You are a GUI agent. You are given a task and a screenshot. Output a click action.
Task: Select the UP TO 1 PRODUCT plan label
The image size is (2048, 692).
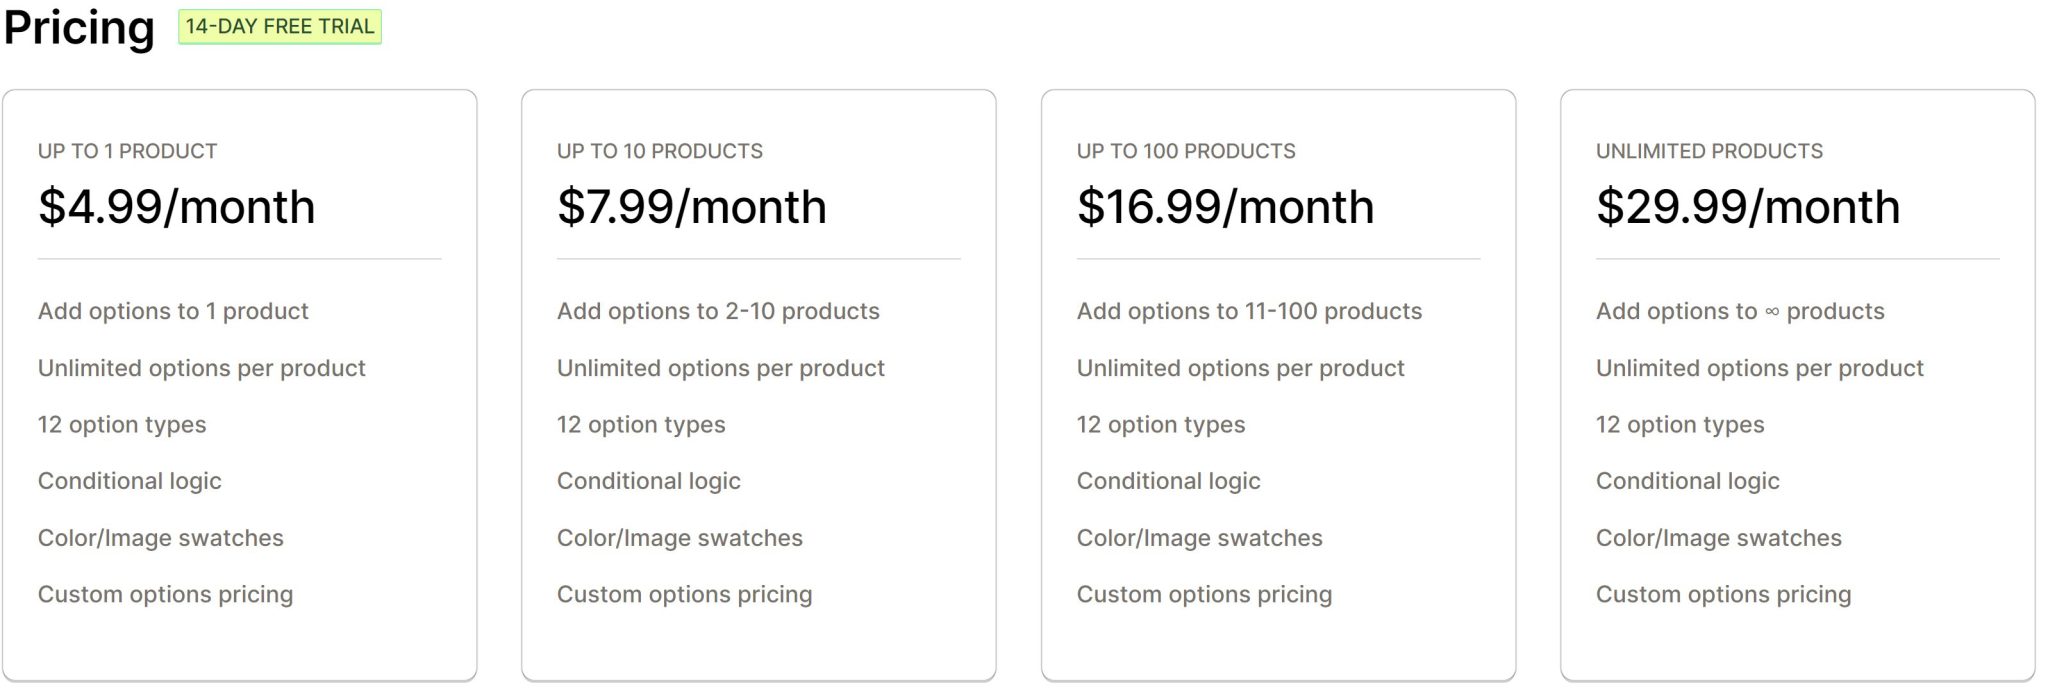pos(127,151)
